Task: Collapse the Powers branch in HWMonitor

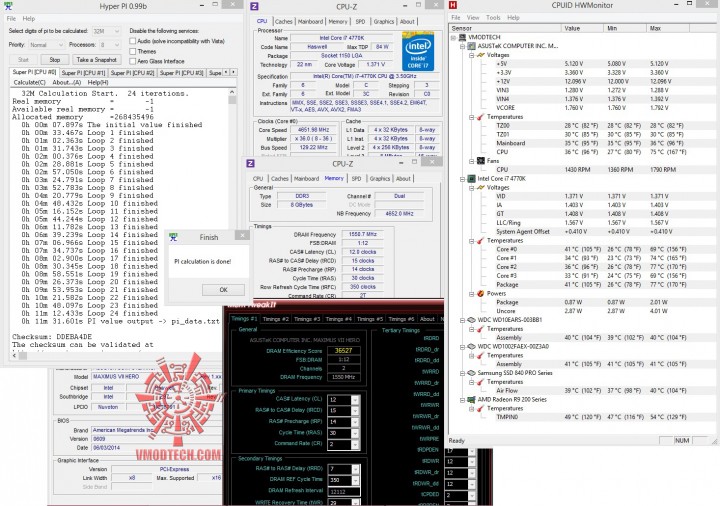Action: pyautogui.click(x=472, y=293)
